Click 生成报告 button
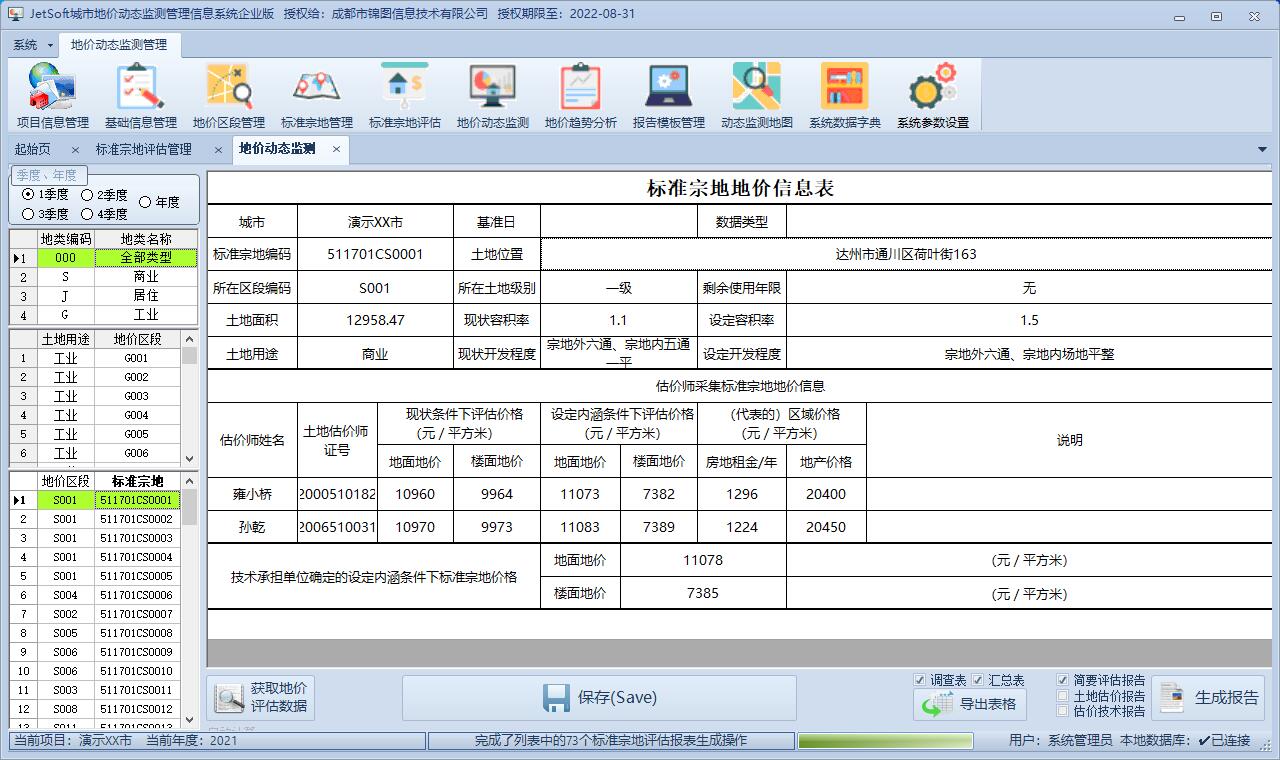Viewport: 1280px width, 760px height. click(x=1208, y=698)
